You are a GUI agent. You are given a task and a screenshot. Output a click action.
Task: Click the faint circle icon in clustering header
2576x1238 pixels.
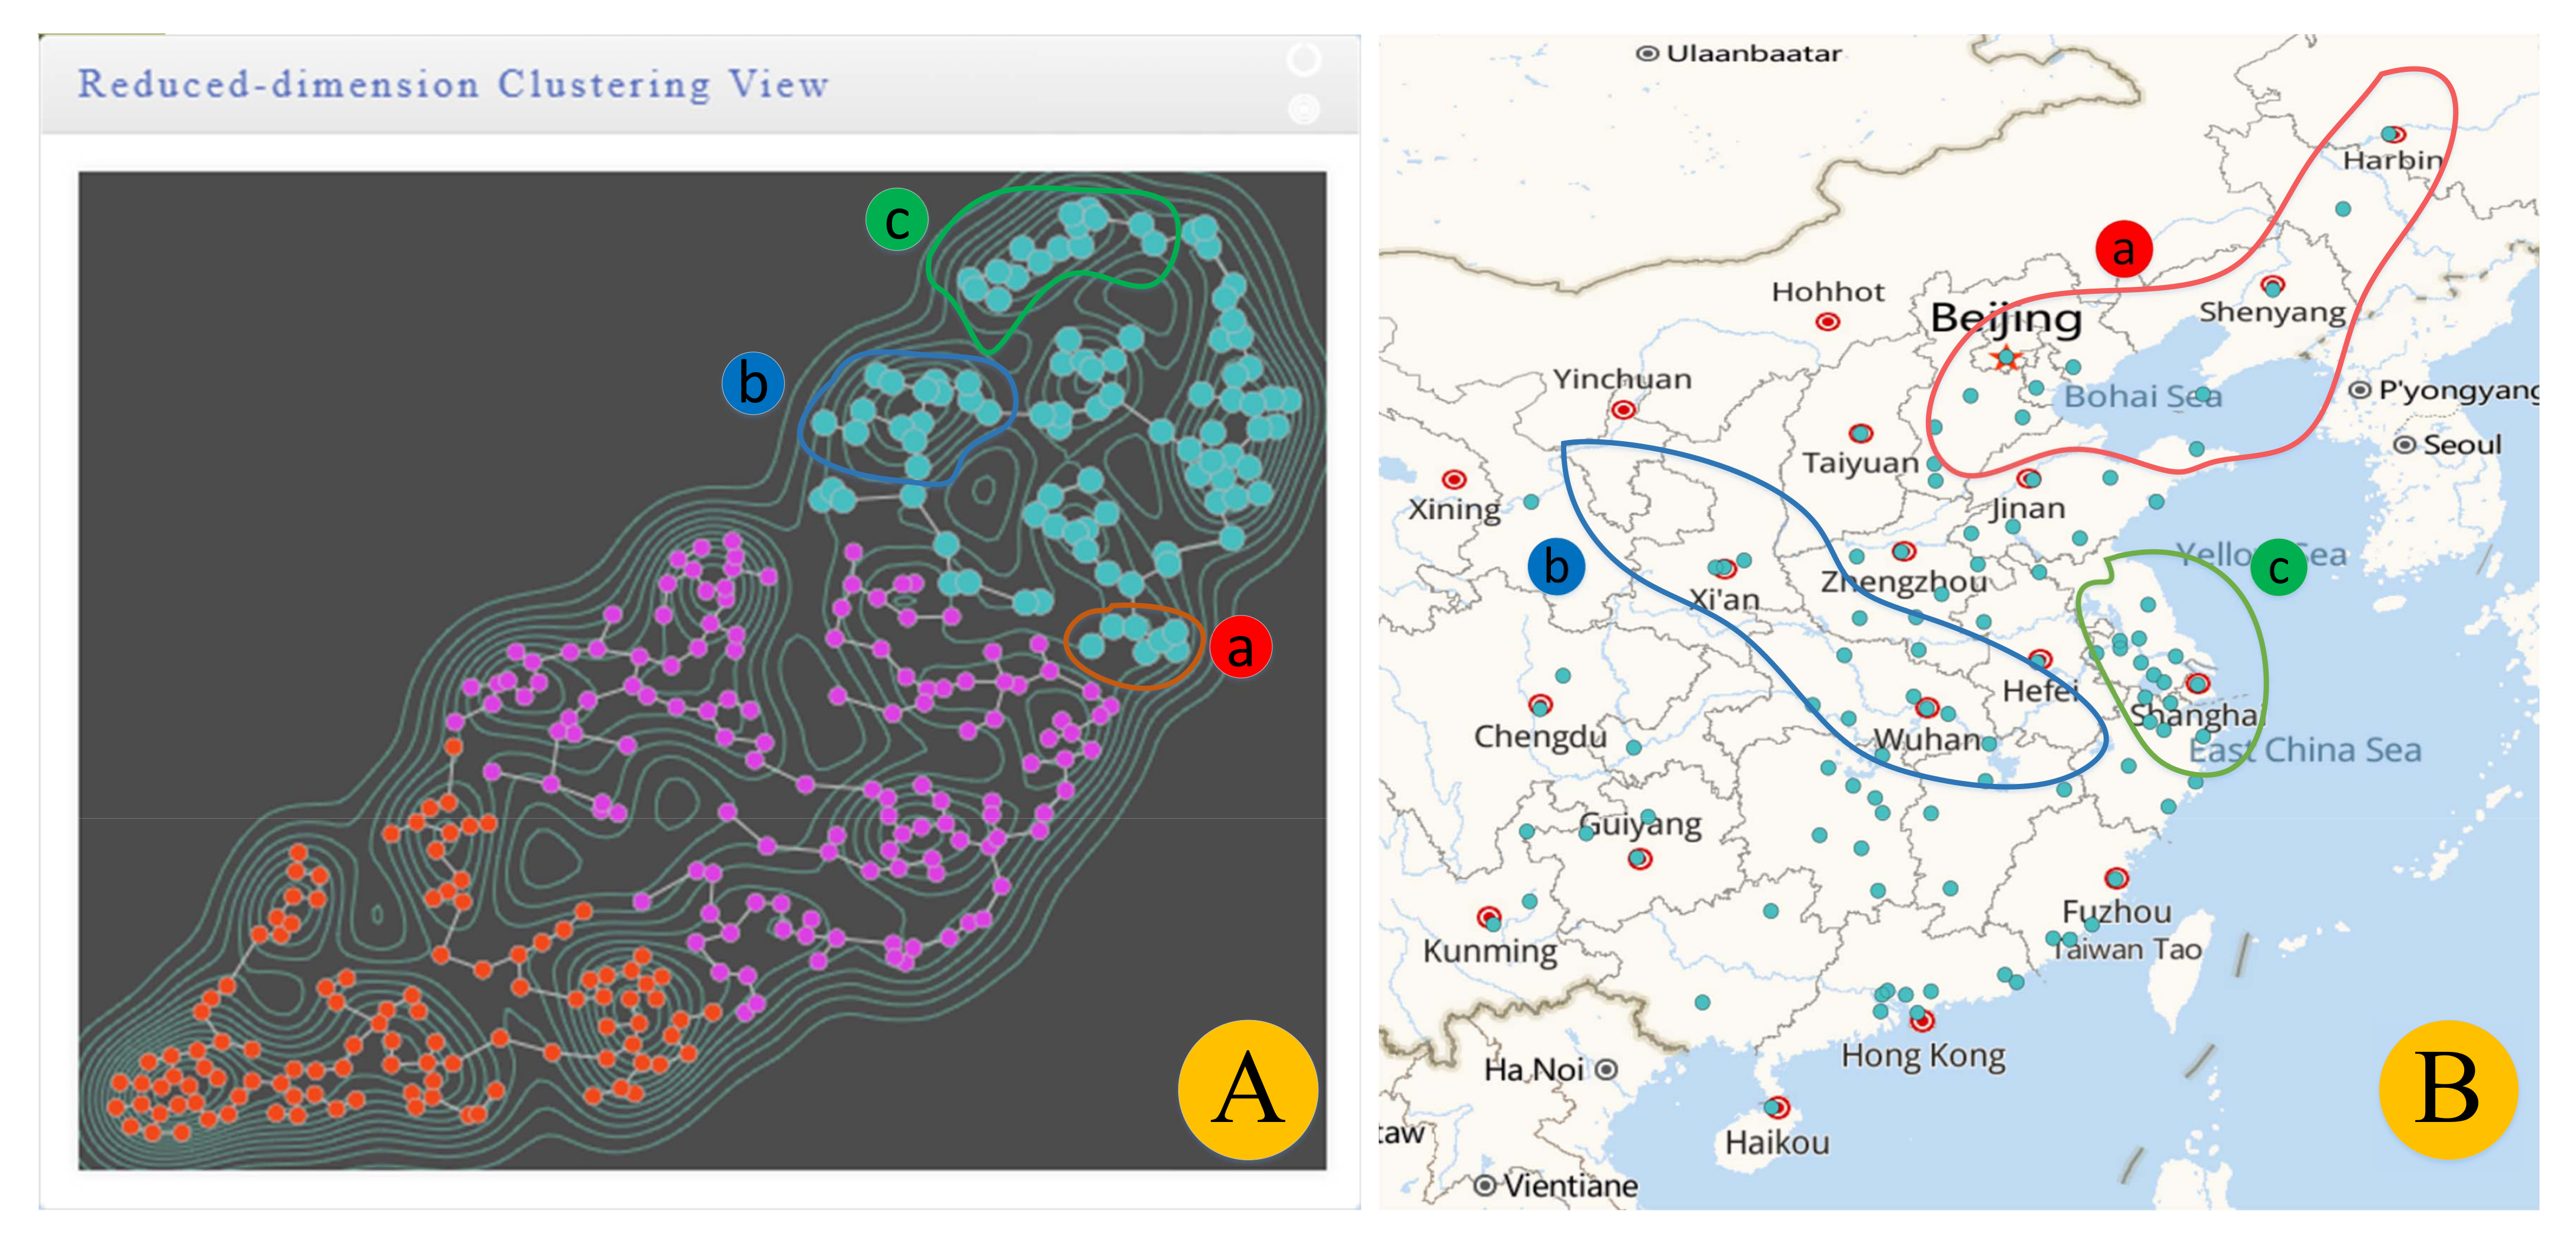pos(1303,60)
